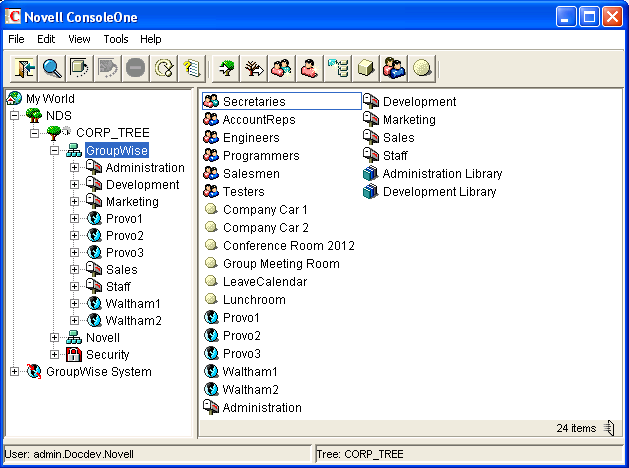Expand the Development node in tree
The height and width of the screenshot is (468, 629).
[x=74, y=184]
